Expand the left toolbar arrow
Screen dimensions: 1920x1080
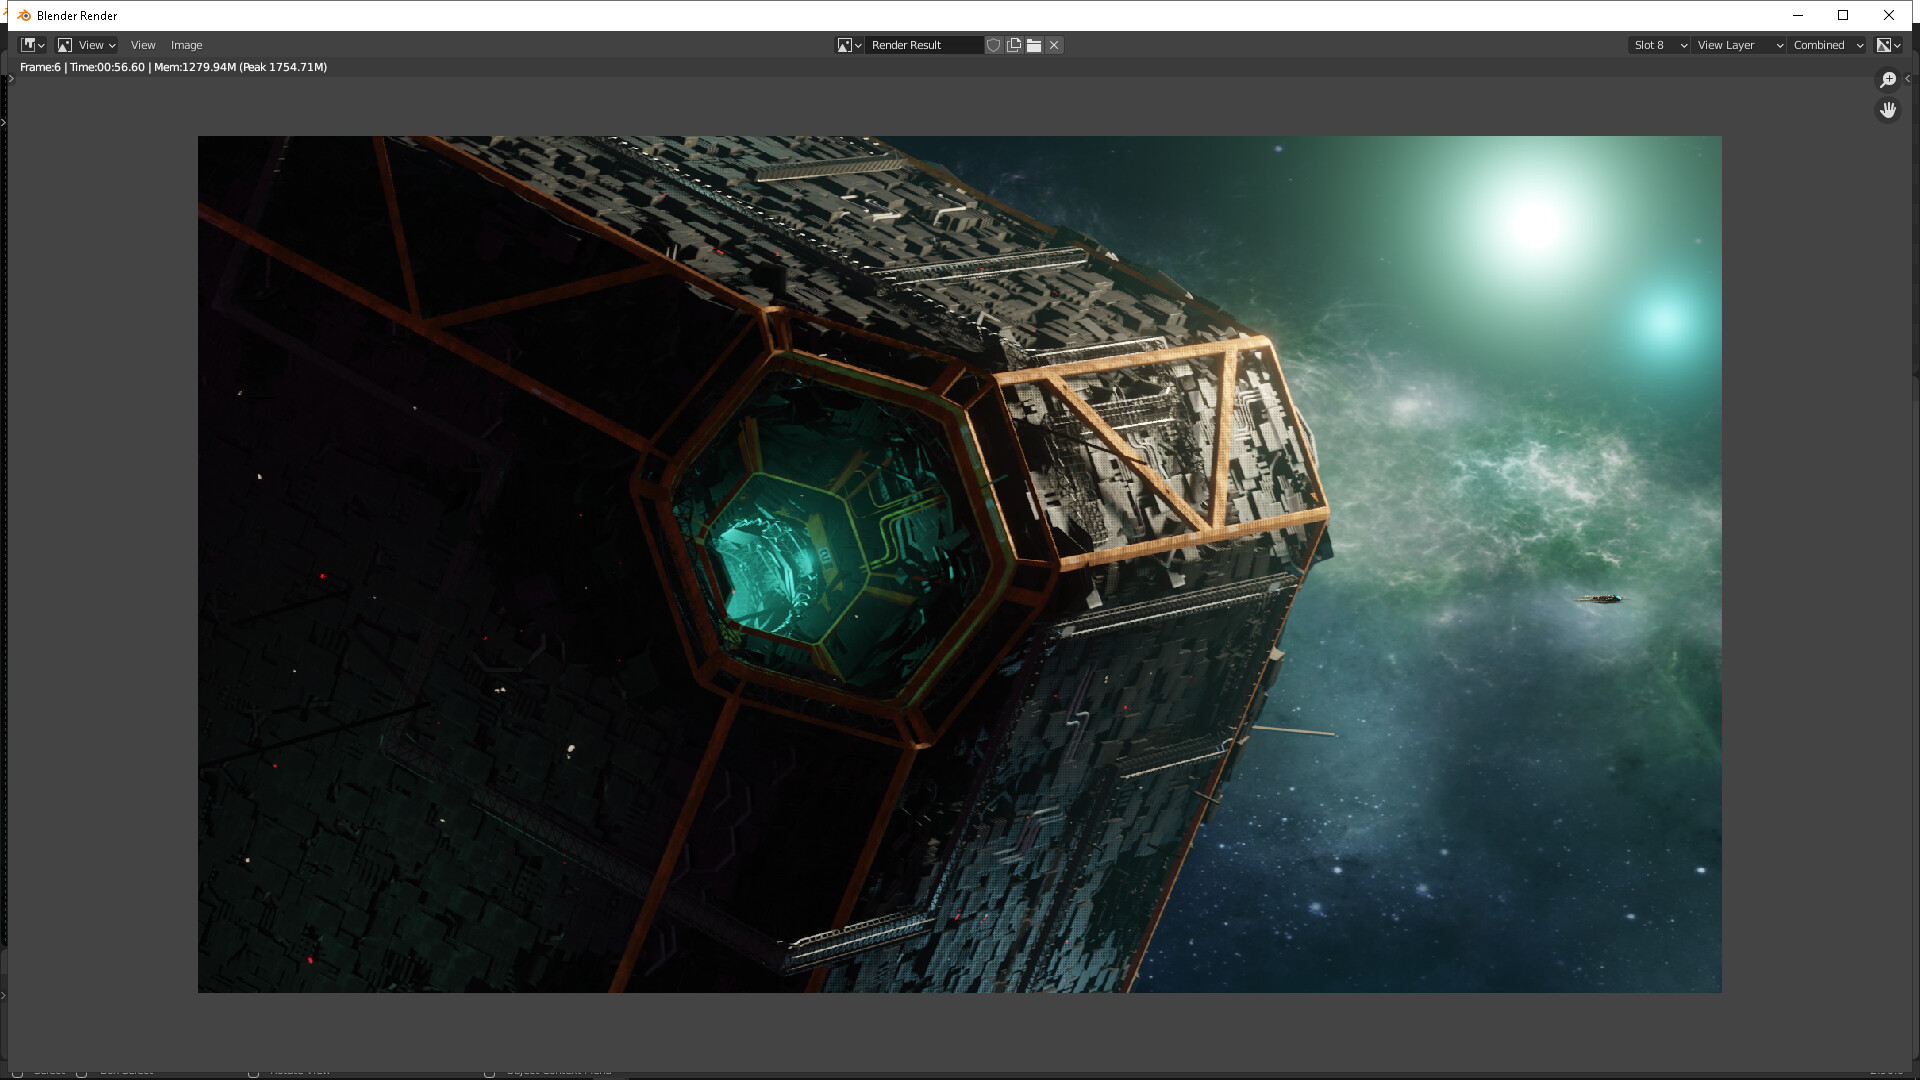[11, 79]
